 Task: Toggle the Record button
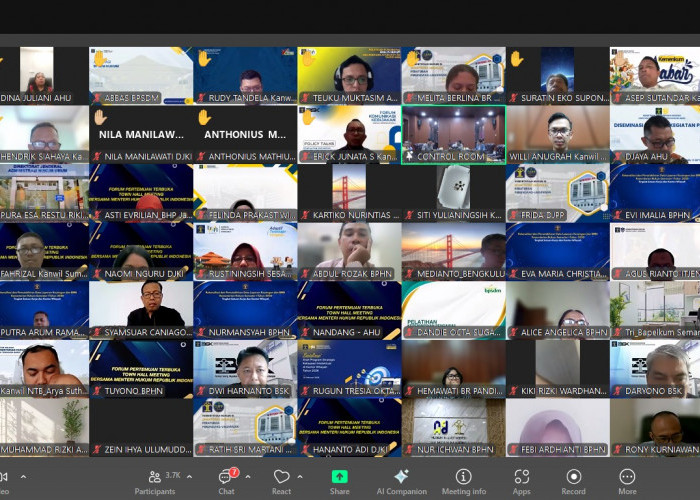574,477
